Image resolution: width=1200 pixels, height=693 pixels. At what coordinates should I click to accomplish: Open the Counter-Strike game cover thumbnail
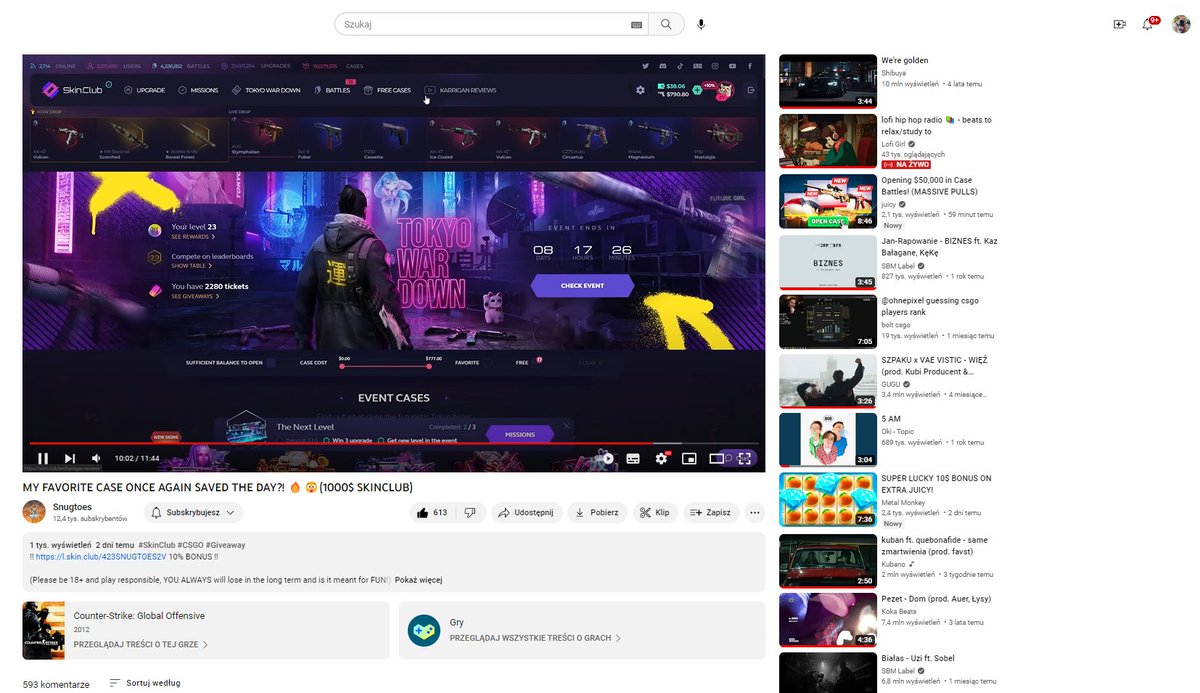pyautogui.click(x=44, y=630)
